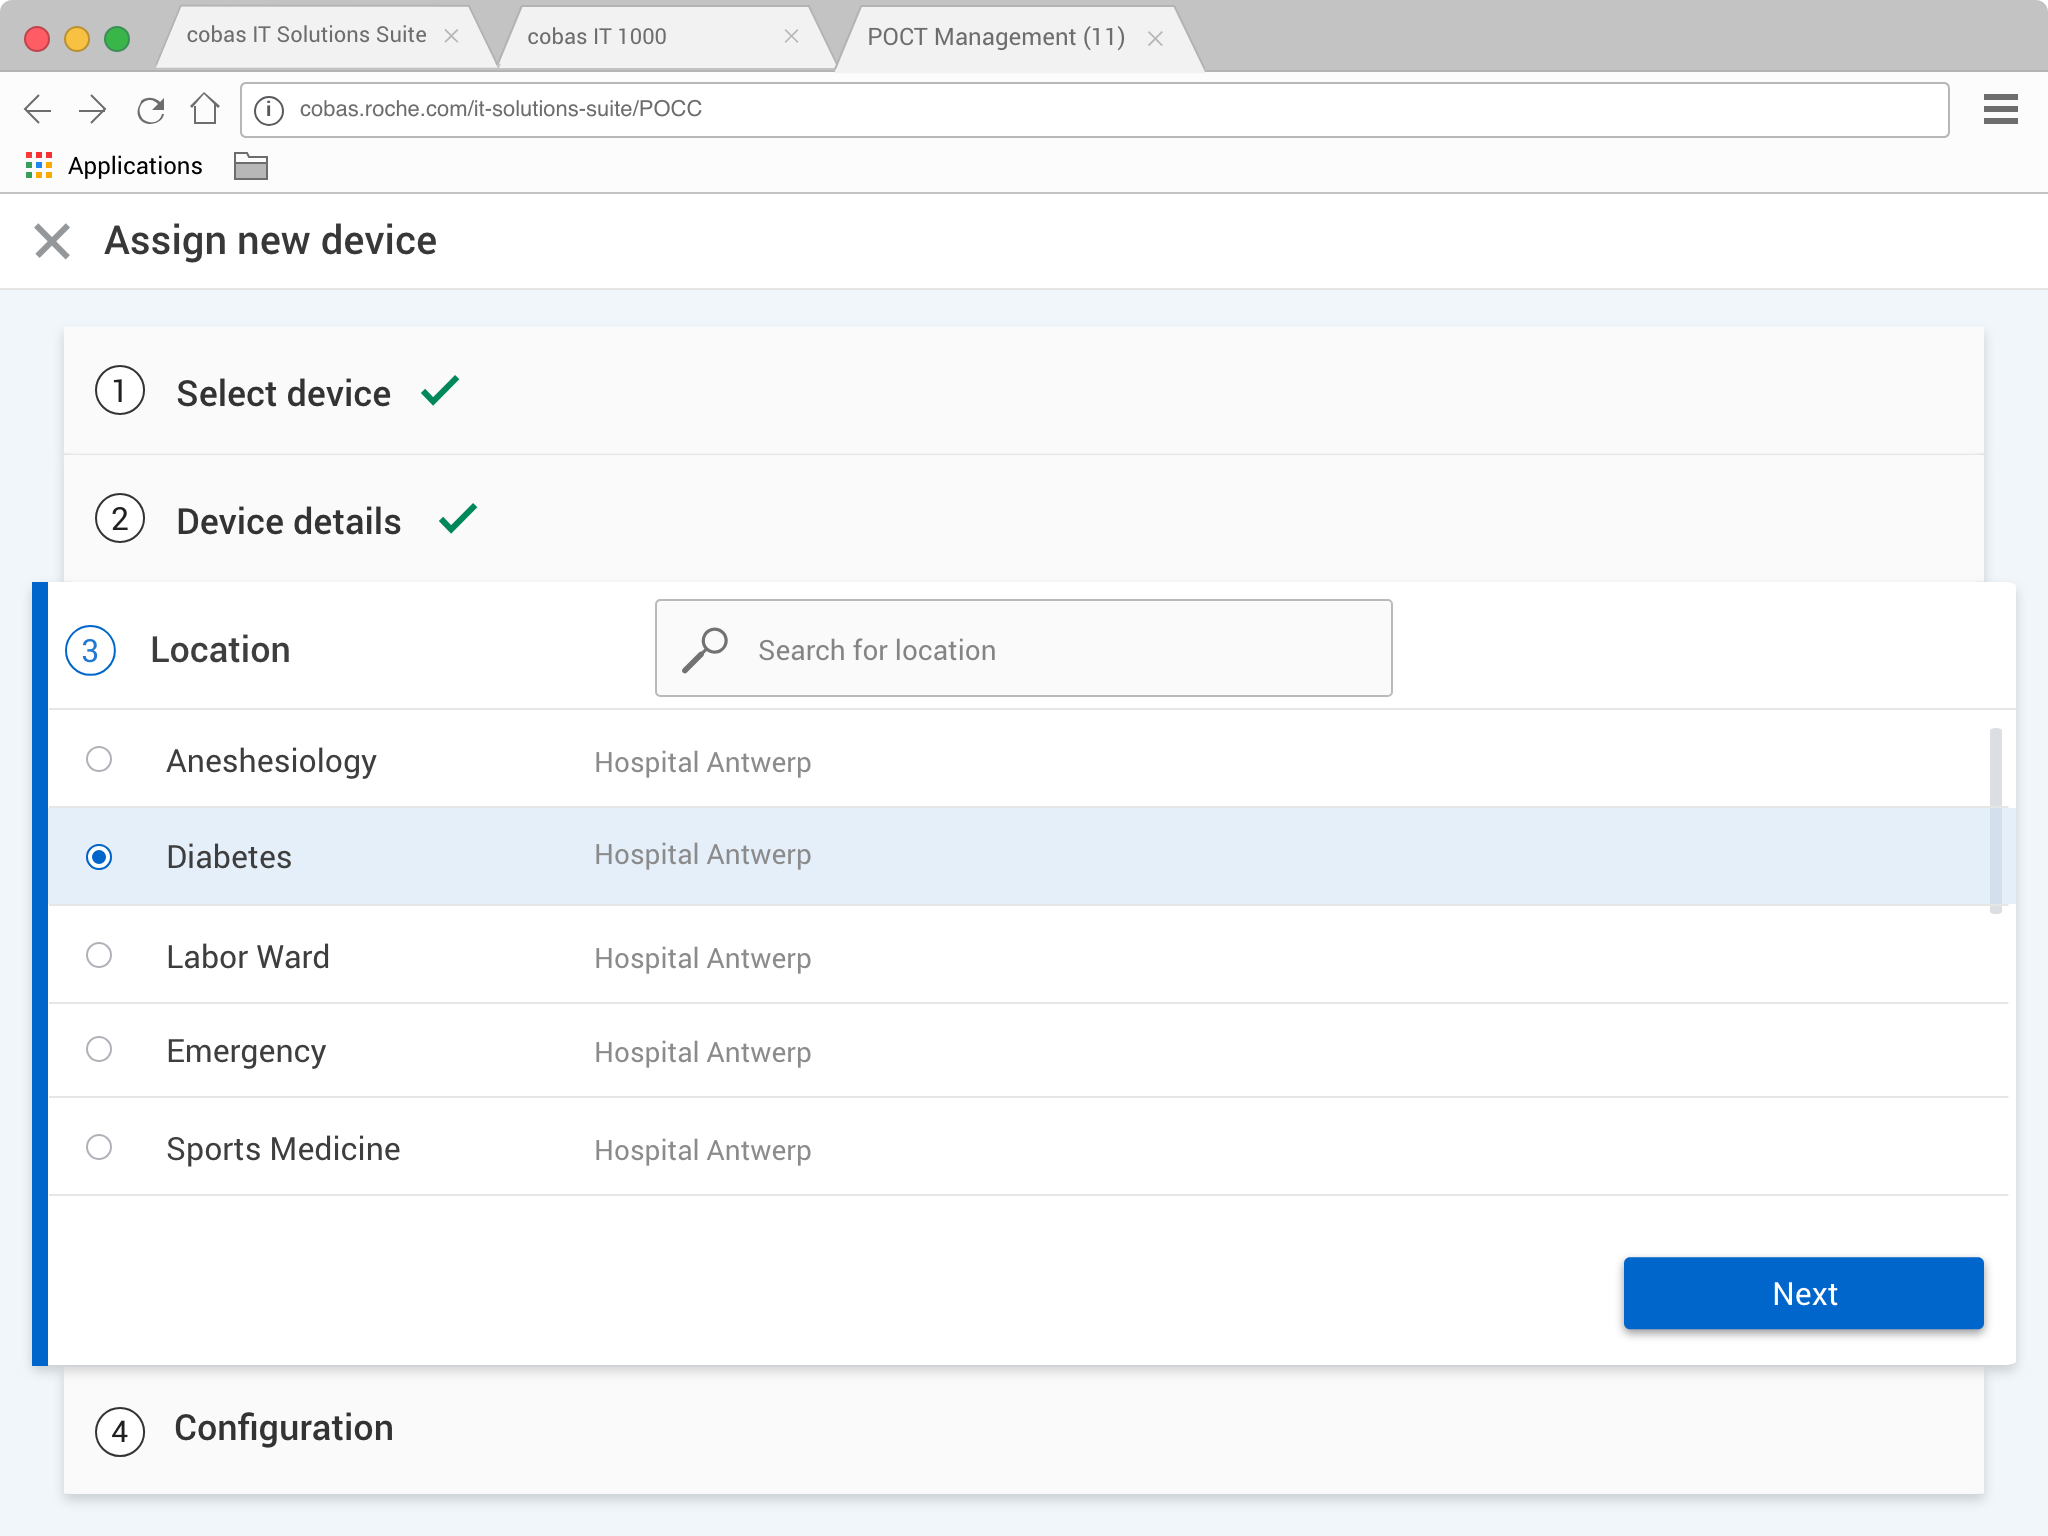Click the site info icon in address bar
The image size is (2048, 1536).
[268, 109]
